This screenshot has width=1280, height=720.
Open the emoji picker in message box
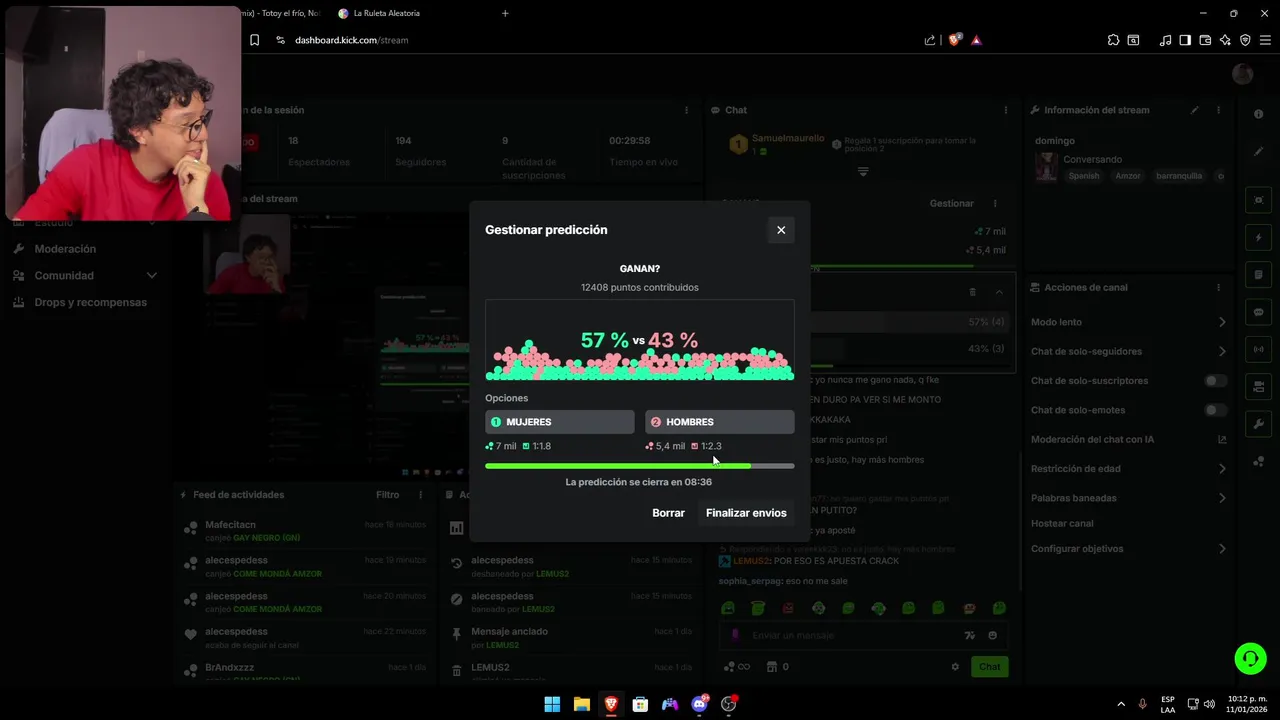(992, 635)
